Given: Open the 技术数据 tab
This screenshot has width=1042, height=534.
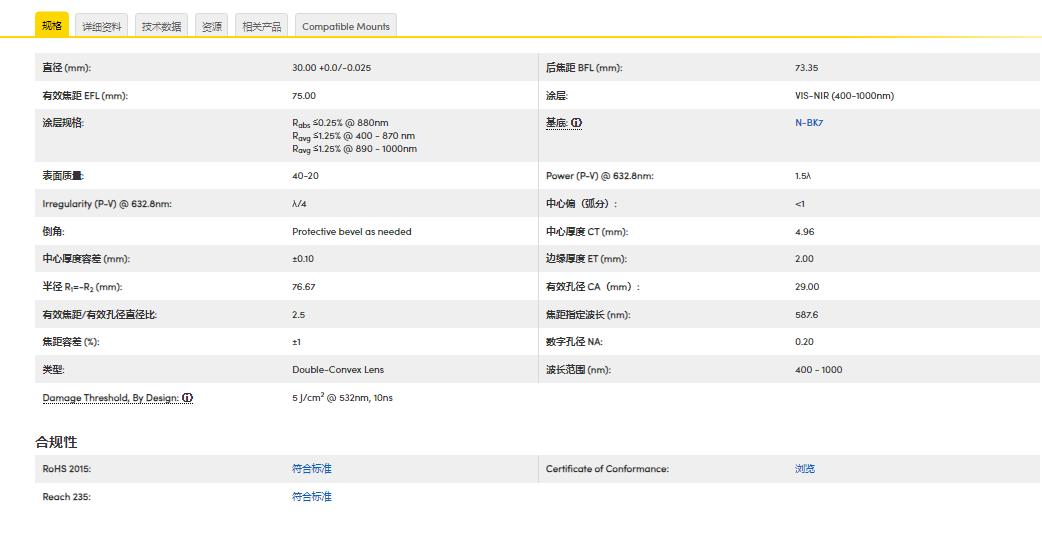Looking at the screenshot, I should 161,27.
